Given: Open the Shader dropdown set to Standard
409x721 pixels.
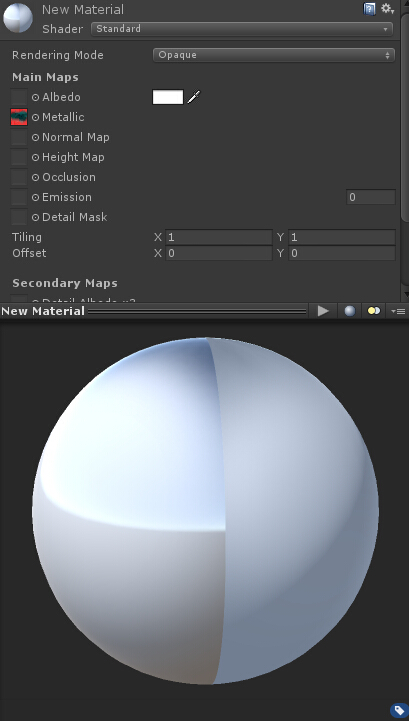Looking at the screenshot, I should (242, 29).
